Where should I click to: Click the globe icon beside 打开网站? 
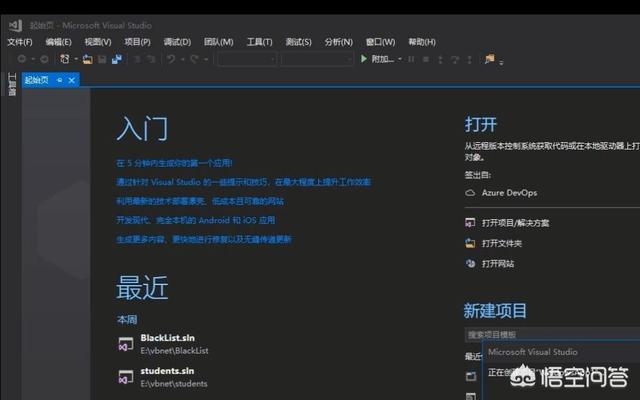point(470,263)
